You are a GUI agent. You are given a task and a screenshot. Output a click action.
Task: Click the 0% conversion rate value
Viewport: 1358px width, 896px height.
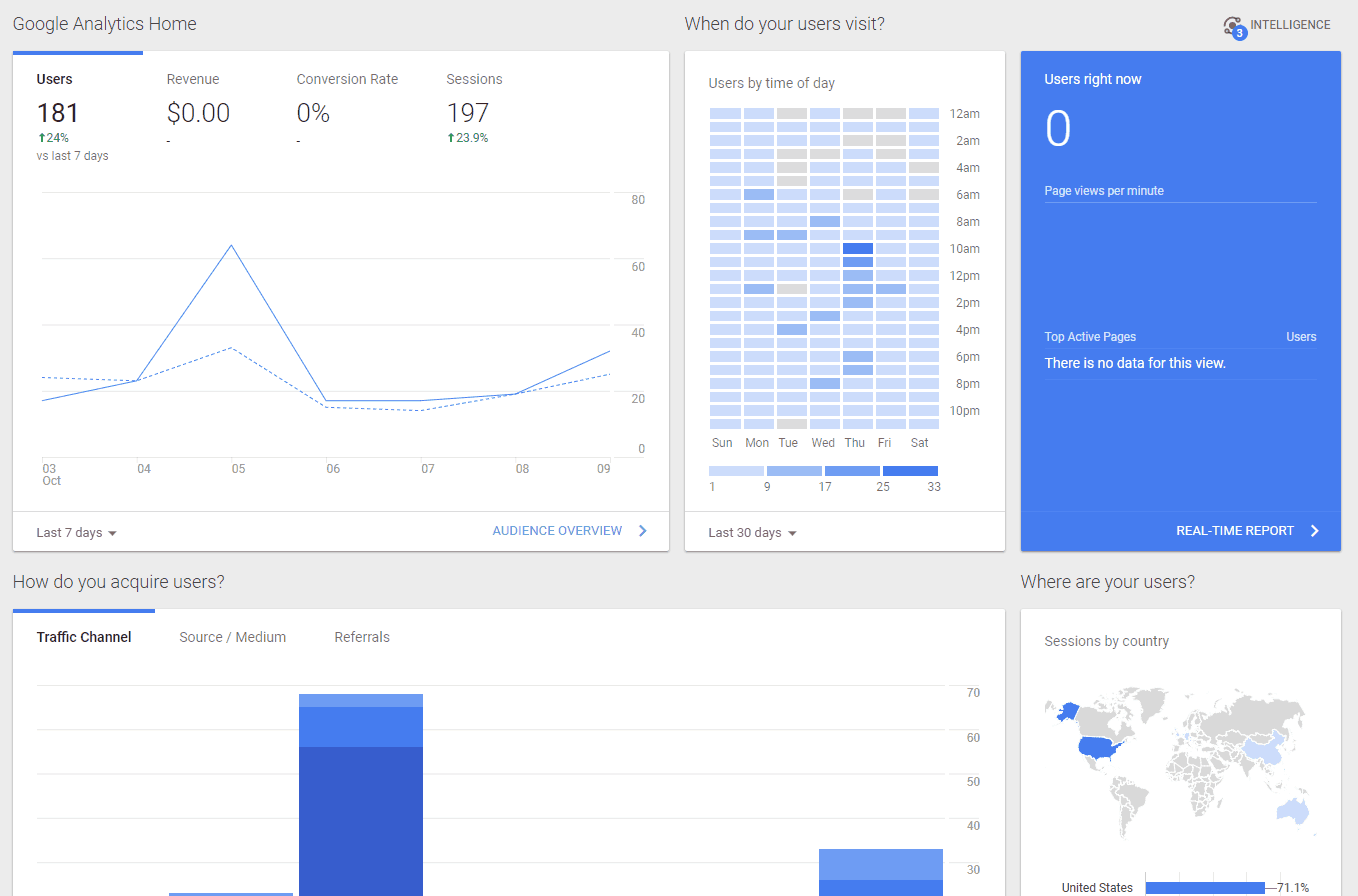tap(313, 113)
